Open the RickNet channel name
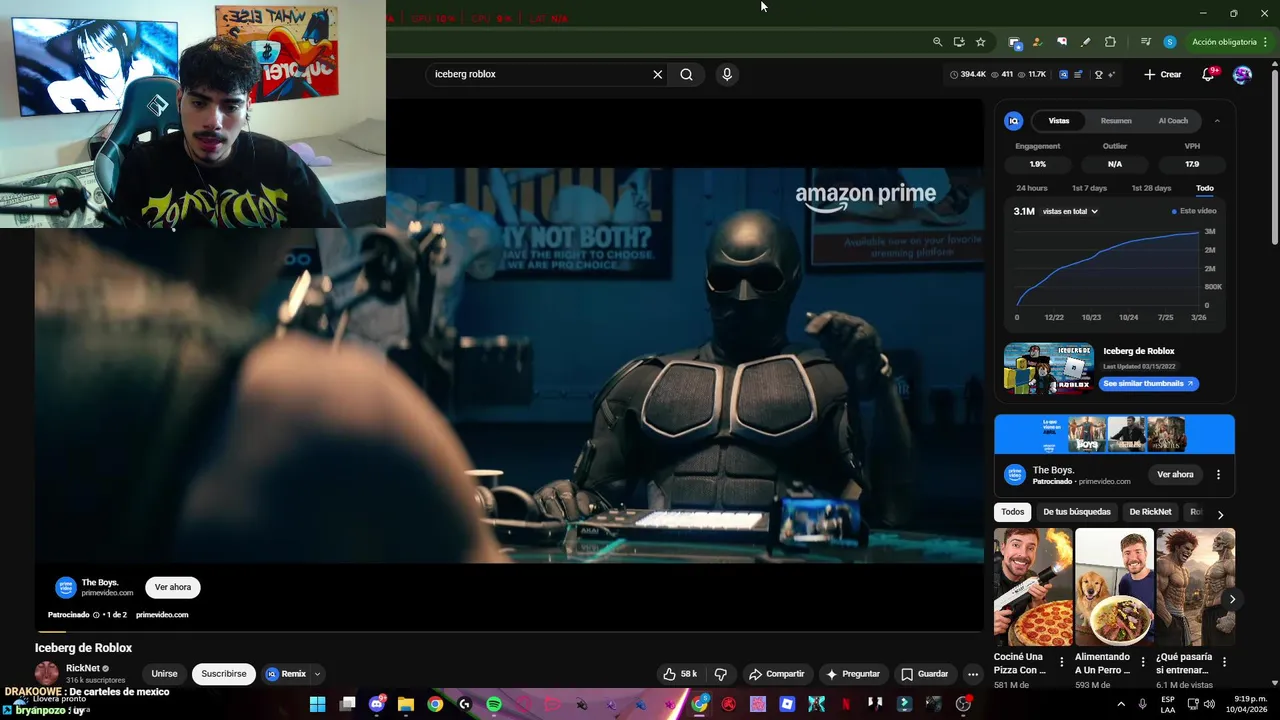 [x=83, y=668]
